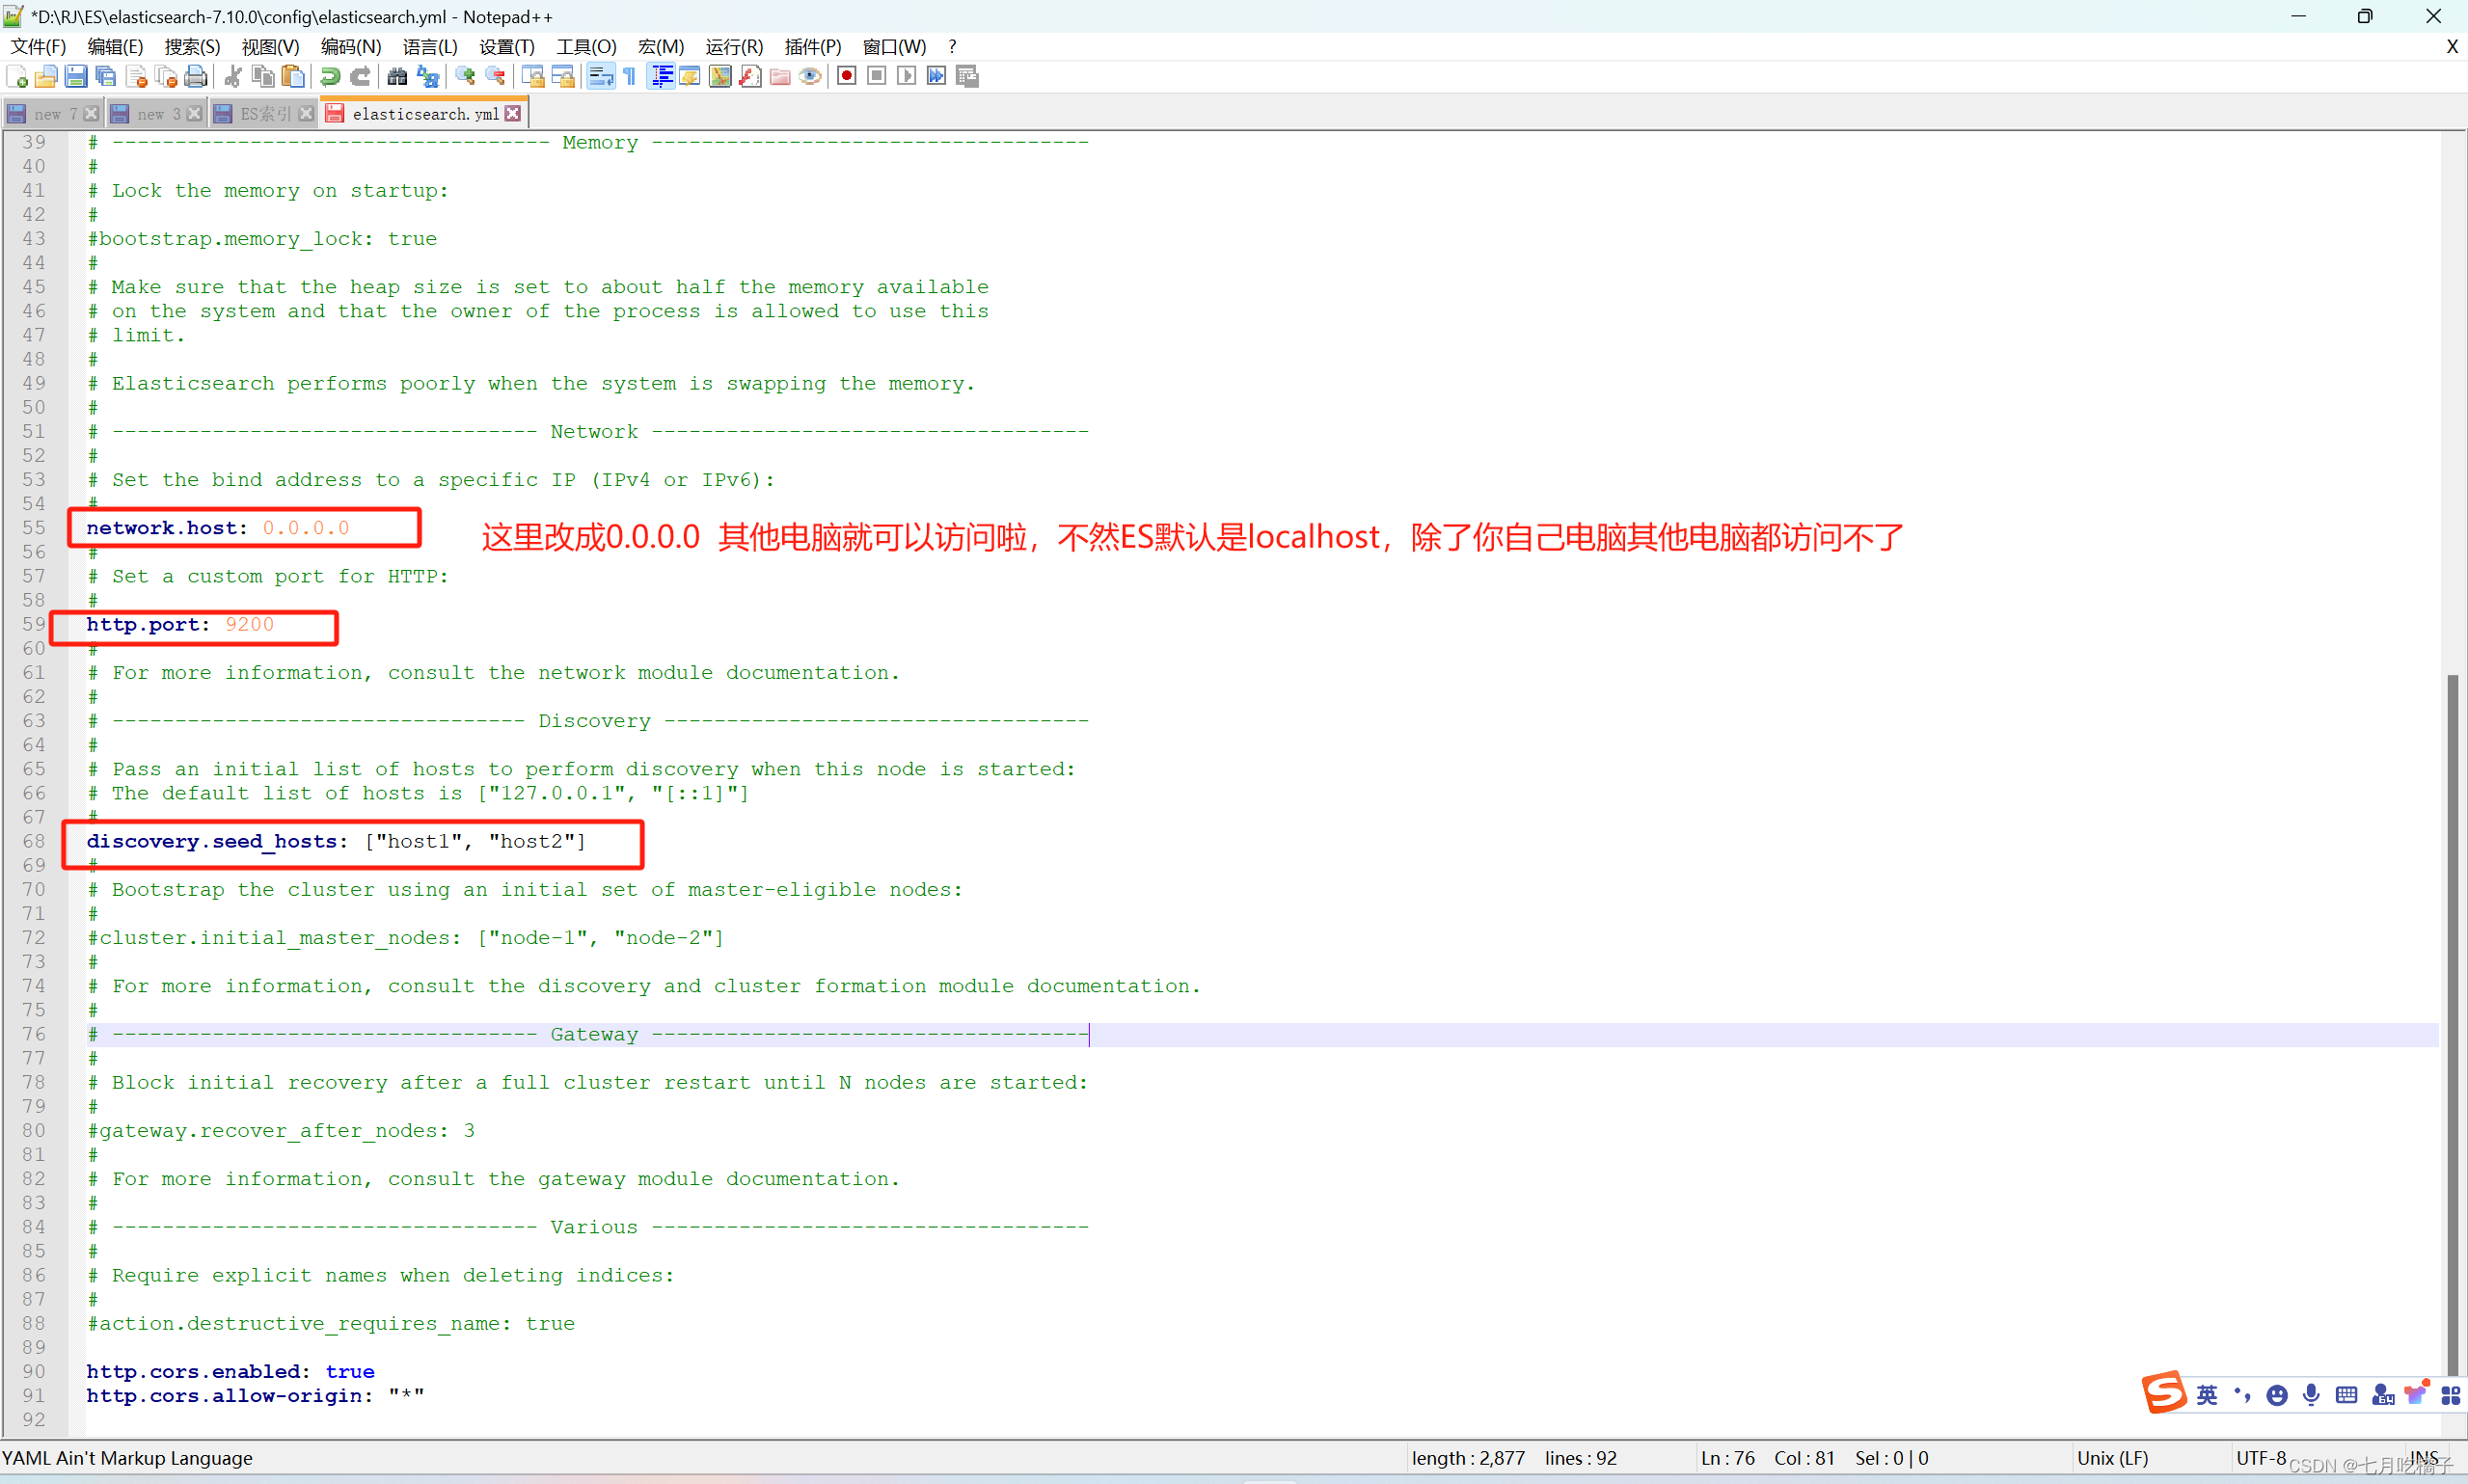This screenshot has width=2468, height=1484.
Task: Click the Find binoculars icon
Action: [397, 76]
